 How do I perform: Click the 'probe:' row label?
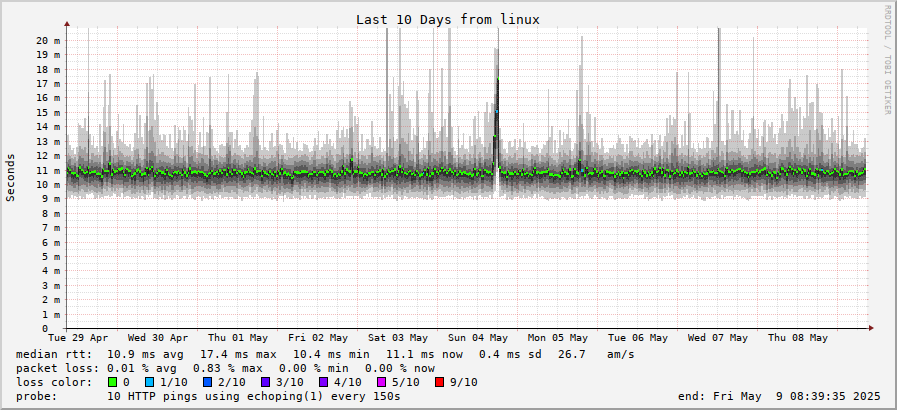36,396
